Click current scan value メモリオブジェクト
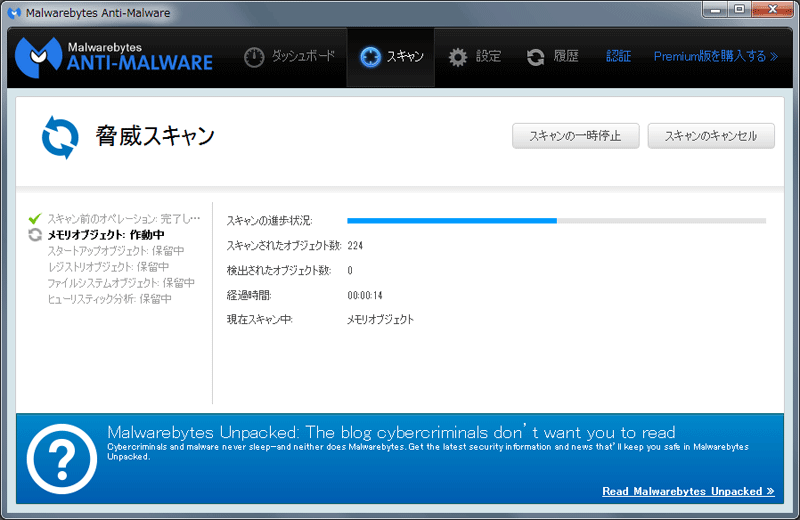The image size is (800, 520). coord(381,319)
